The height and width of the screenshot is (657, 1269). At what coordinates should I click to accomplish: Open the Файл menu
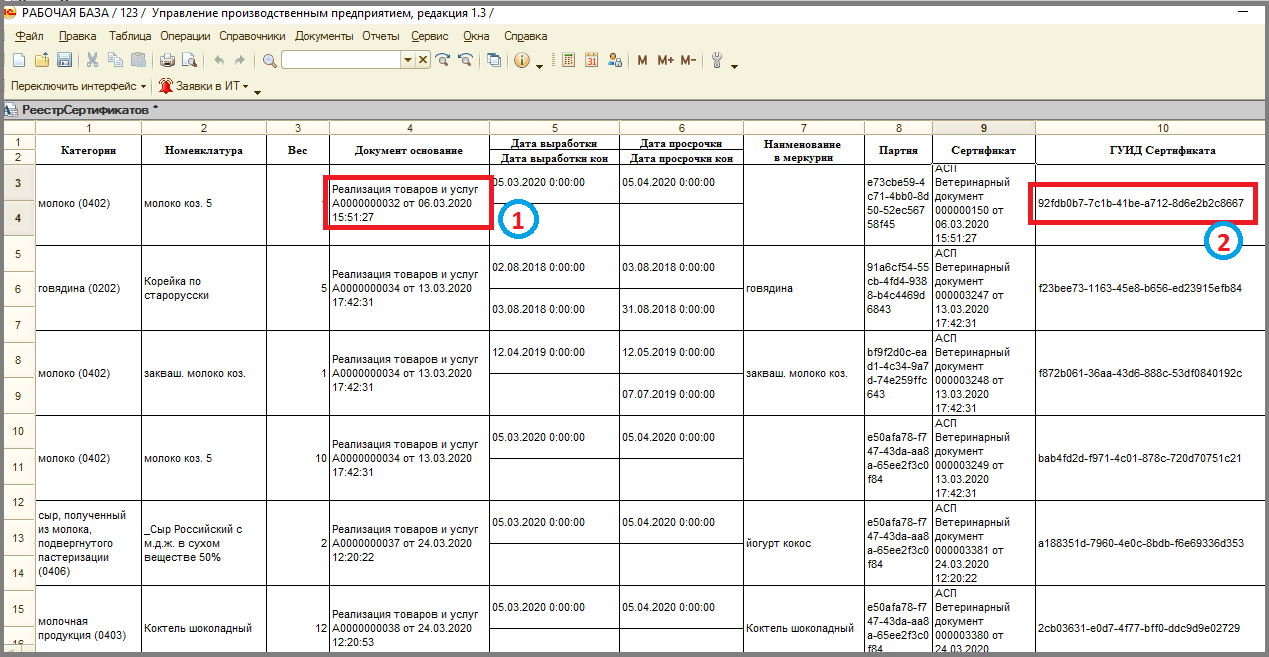click(x=30, y=36)
